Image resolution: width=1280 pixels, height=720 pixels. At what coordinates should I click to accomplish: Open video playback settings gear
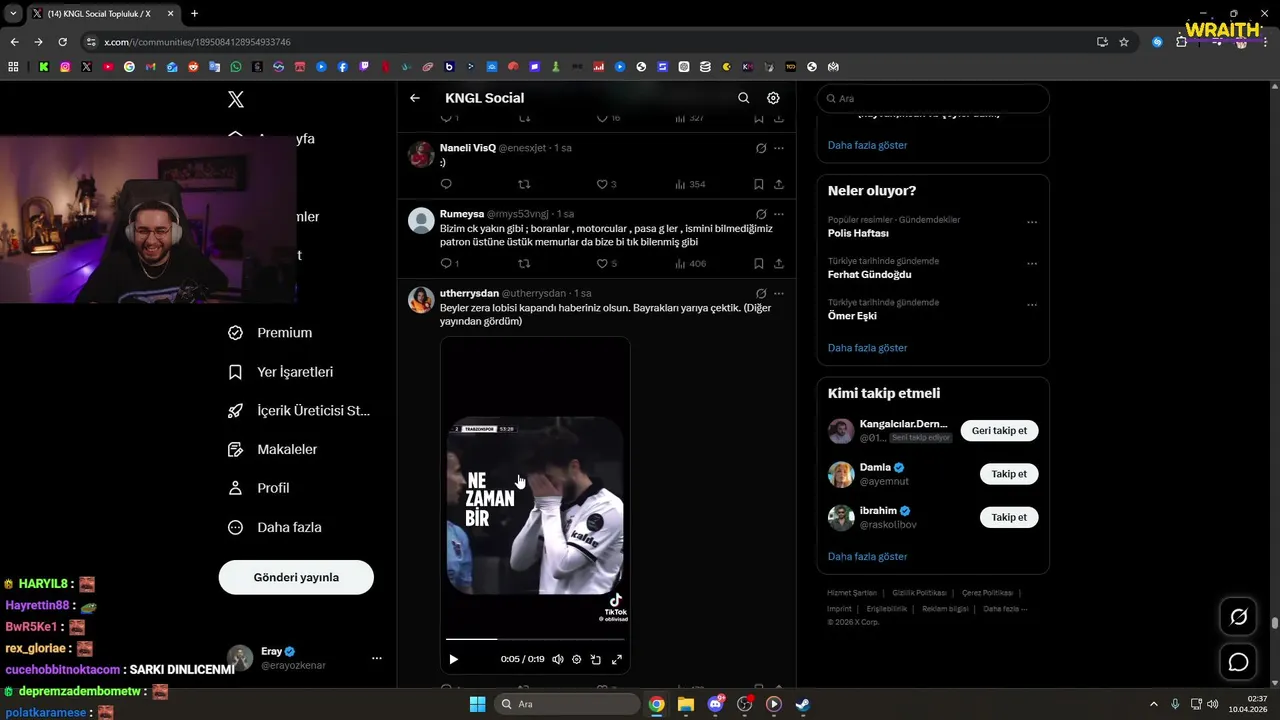click(x=576, y=659)
